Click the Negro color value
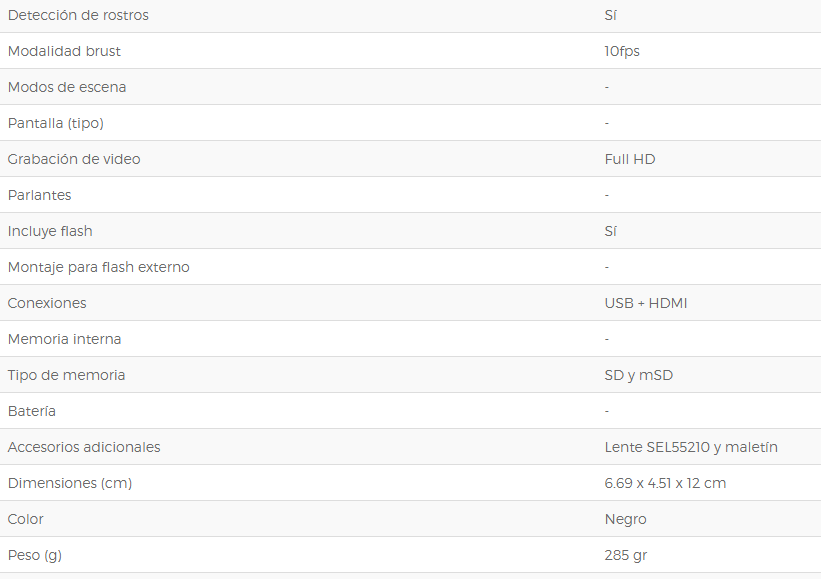Viewport: 821px width, 579px height. pyautogui.click(x=625, y=519)
